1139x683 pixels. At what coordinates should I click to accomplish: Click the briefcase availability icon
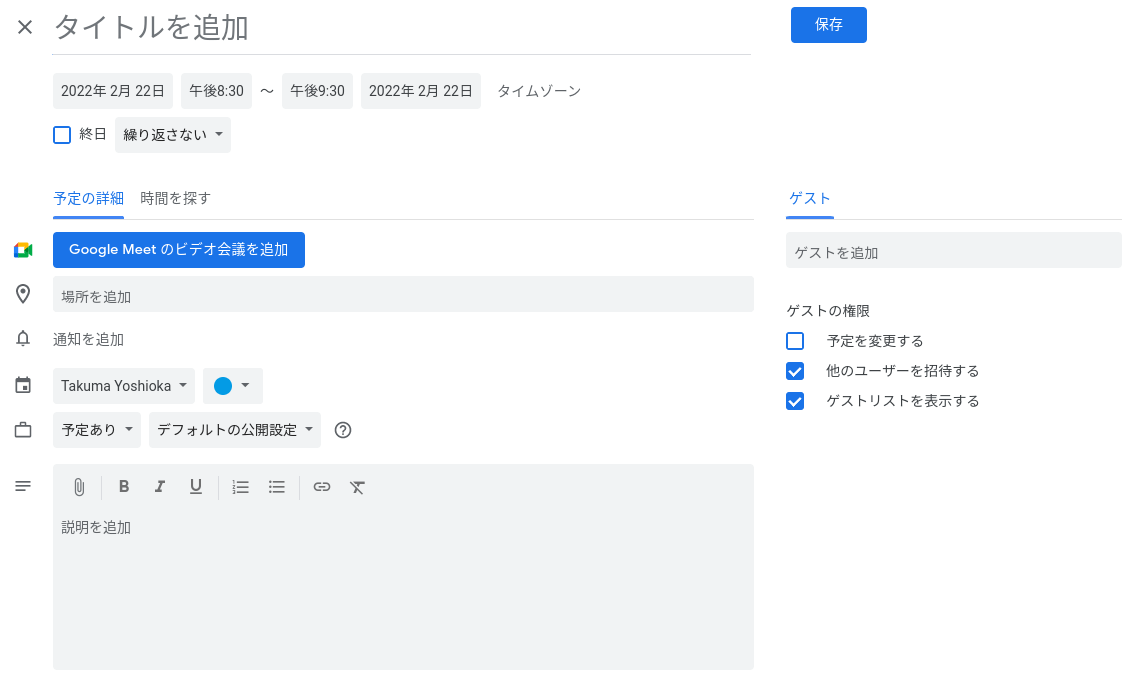pos(23,429)
